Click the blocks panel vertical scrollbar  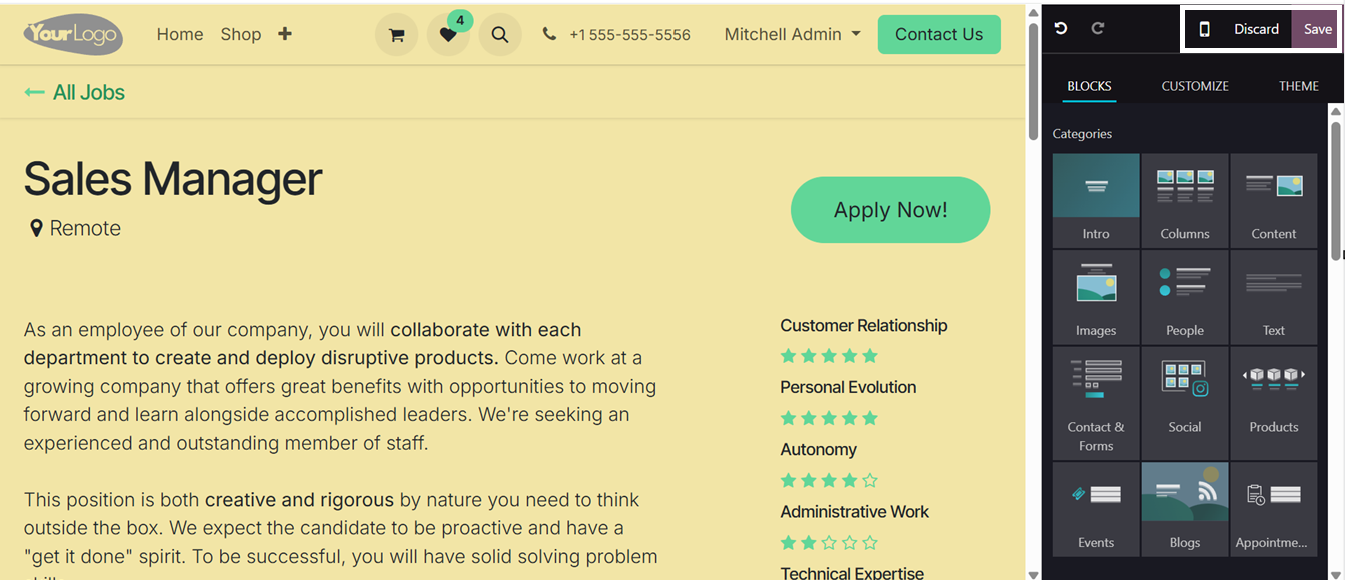tap(1335, 190)
